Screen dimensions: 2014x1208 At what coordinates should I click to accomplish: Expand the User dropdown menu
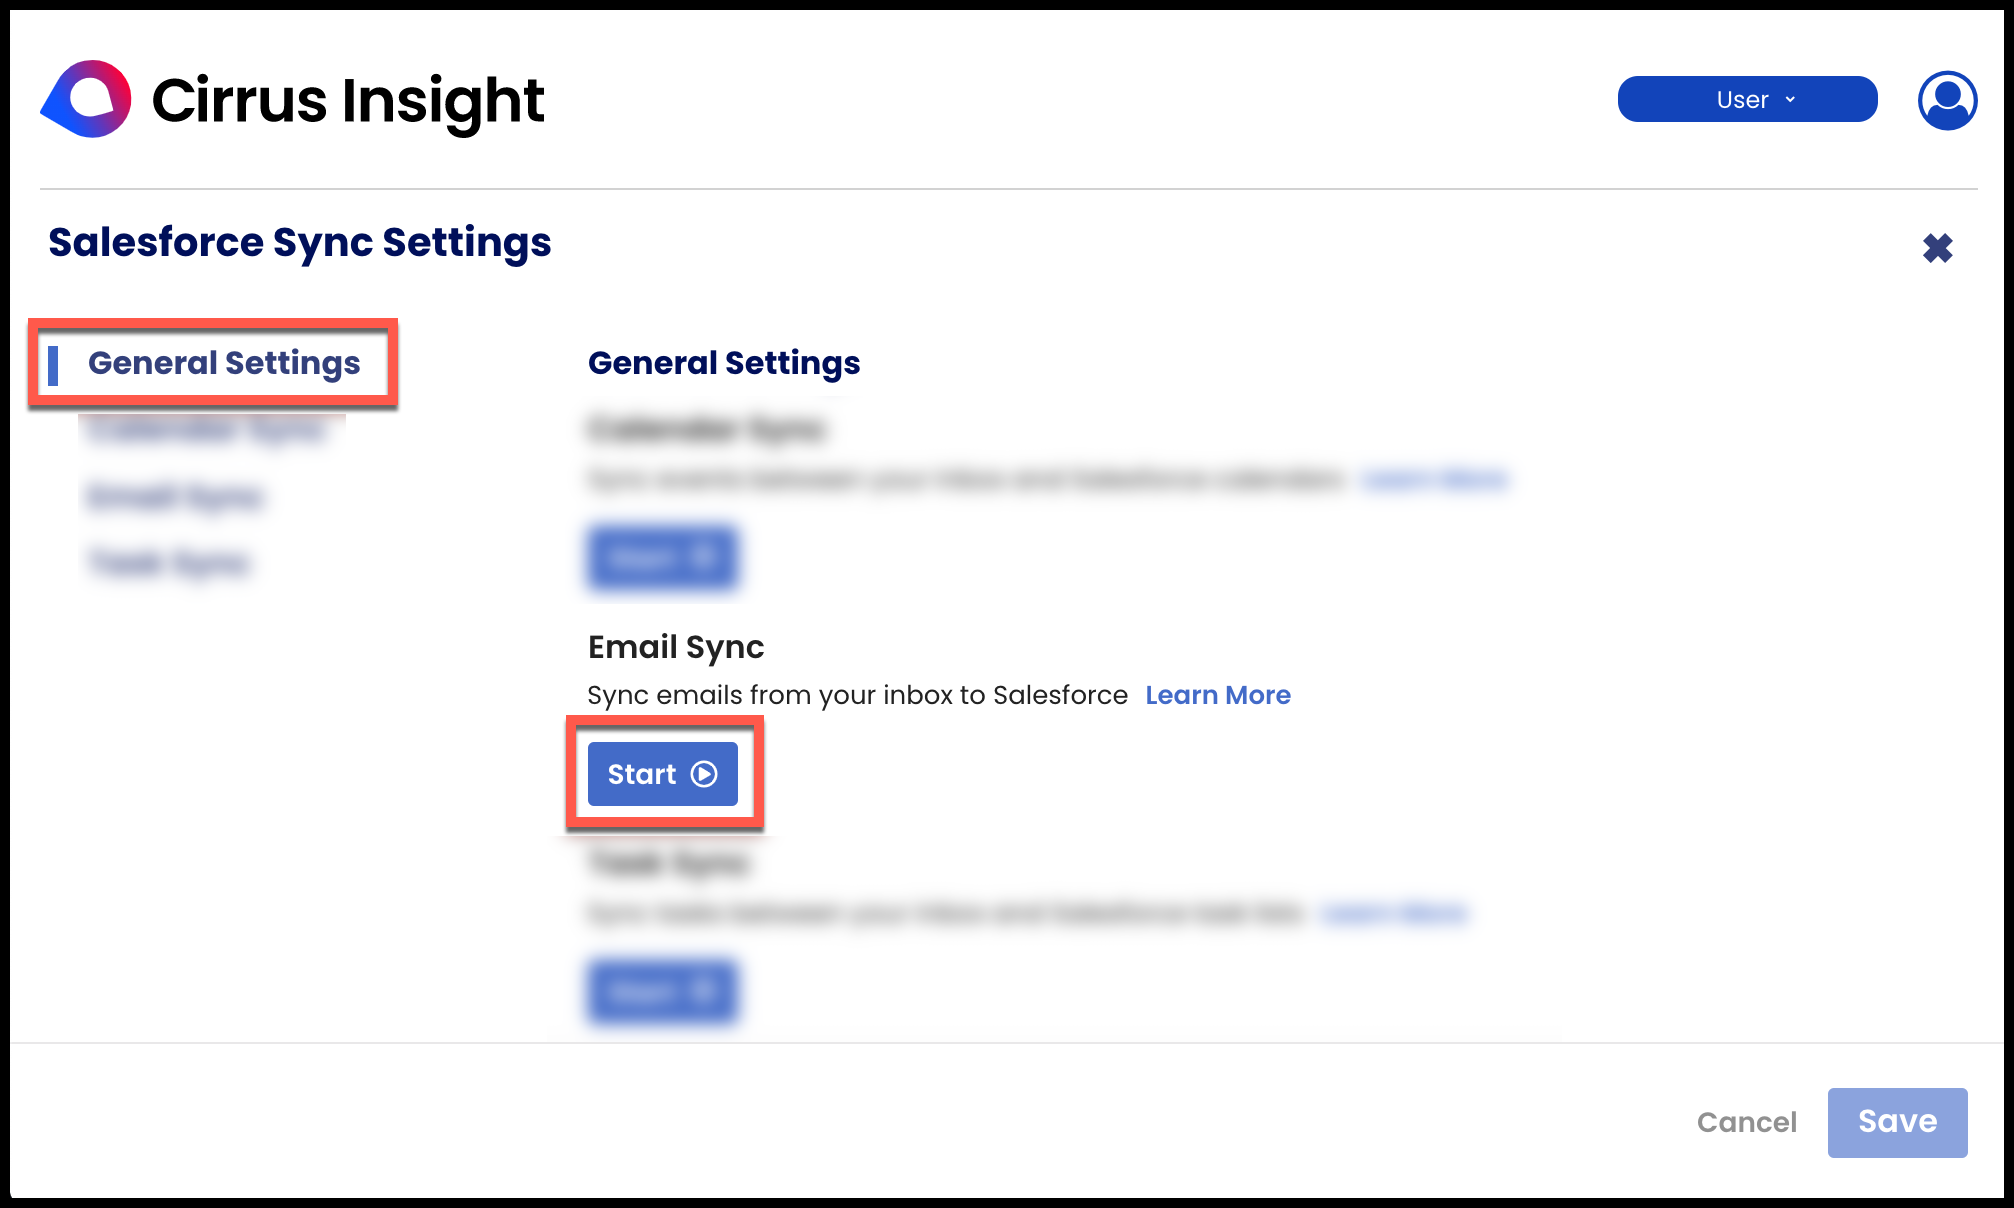1747,100
